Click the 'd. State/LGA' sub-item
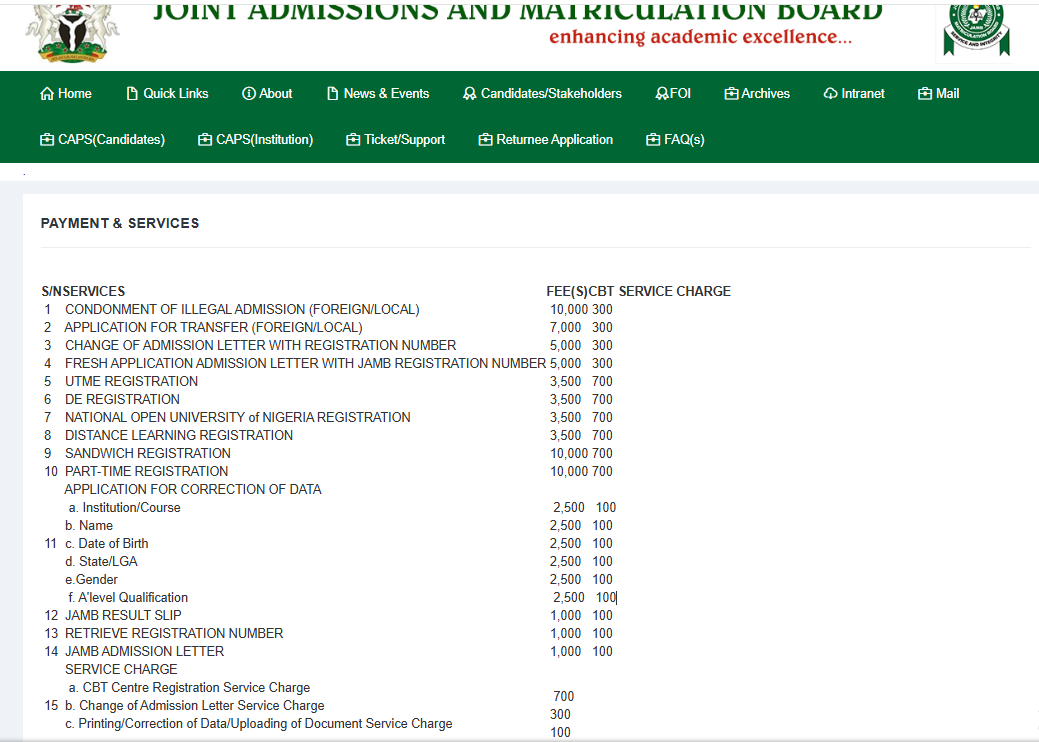Viewport: 1039px width, 742px height. coord(101,561)
